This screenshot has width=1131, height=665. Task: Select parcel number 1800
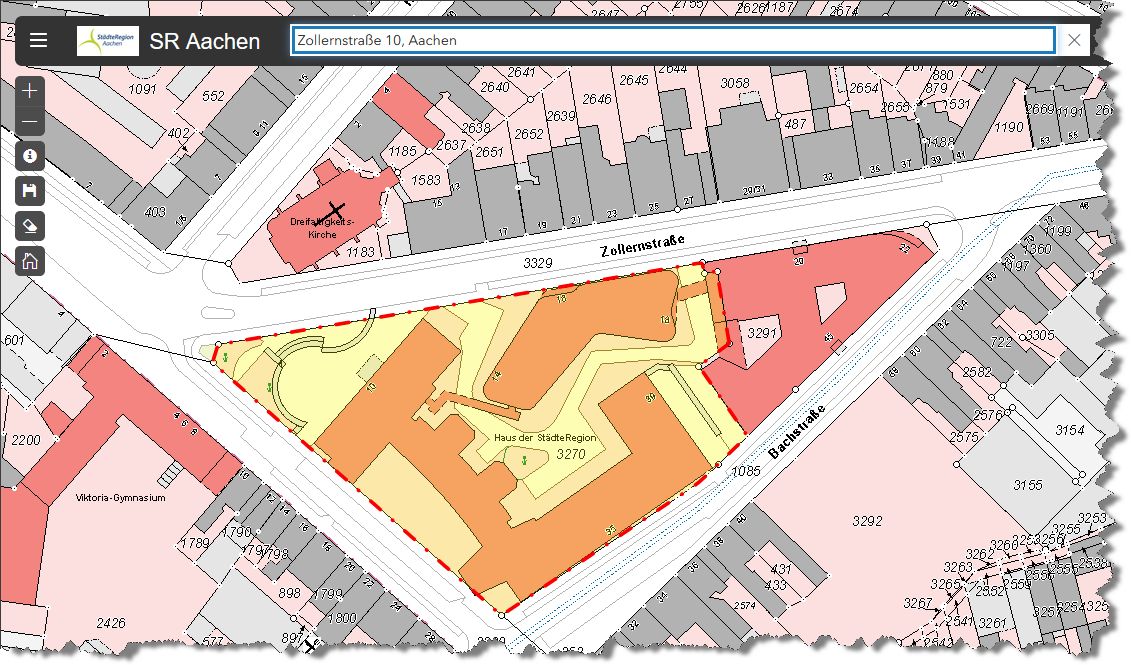click(342, 618)
